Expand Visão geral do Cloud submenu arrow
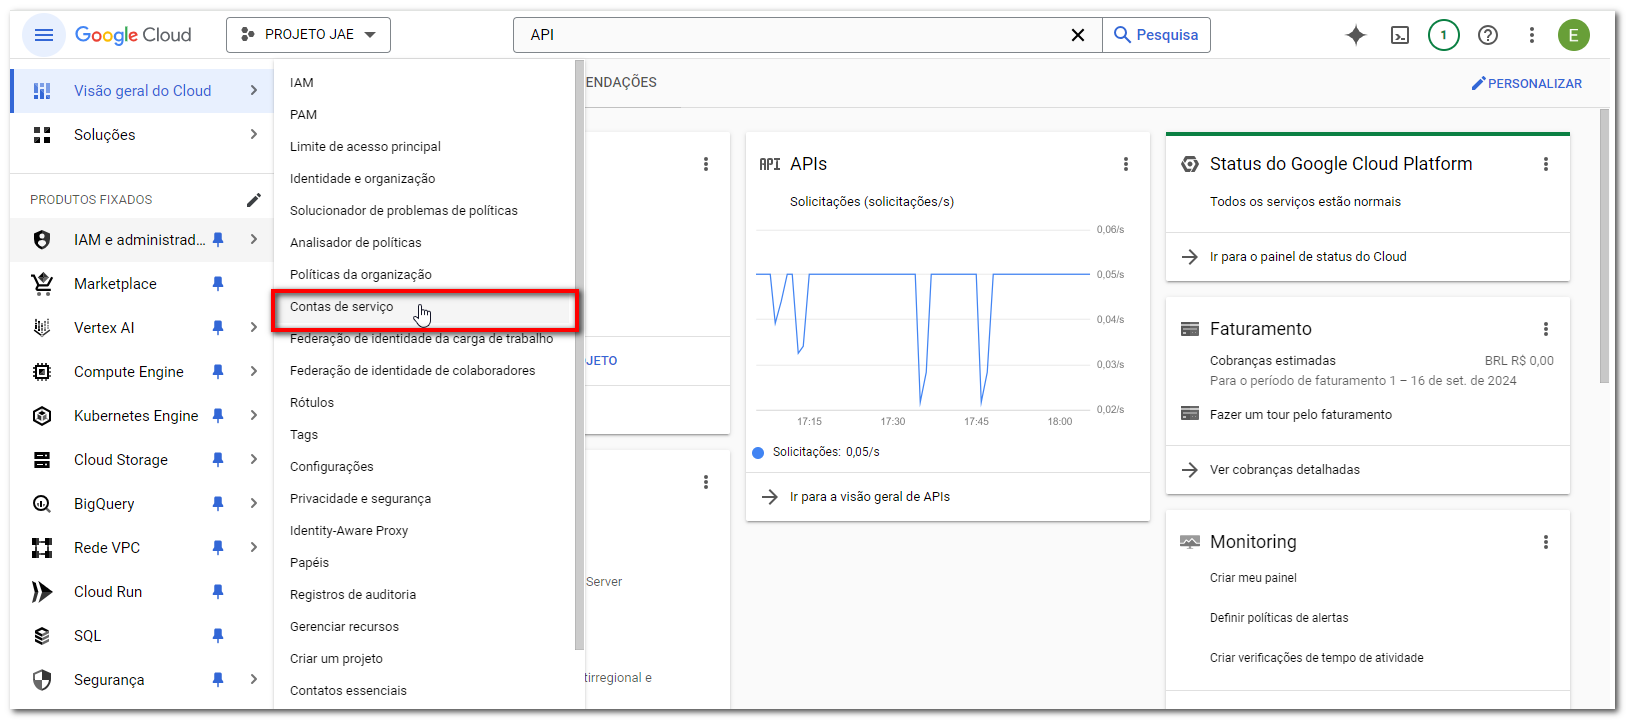Screen dimensions: 1626x720 point(254,91)
